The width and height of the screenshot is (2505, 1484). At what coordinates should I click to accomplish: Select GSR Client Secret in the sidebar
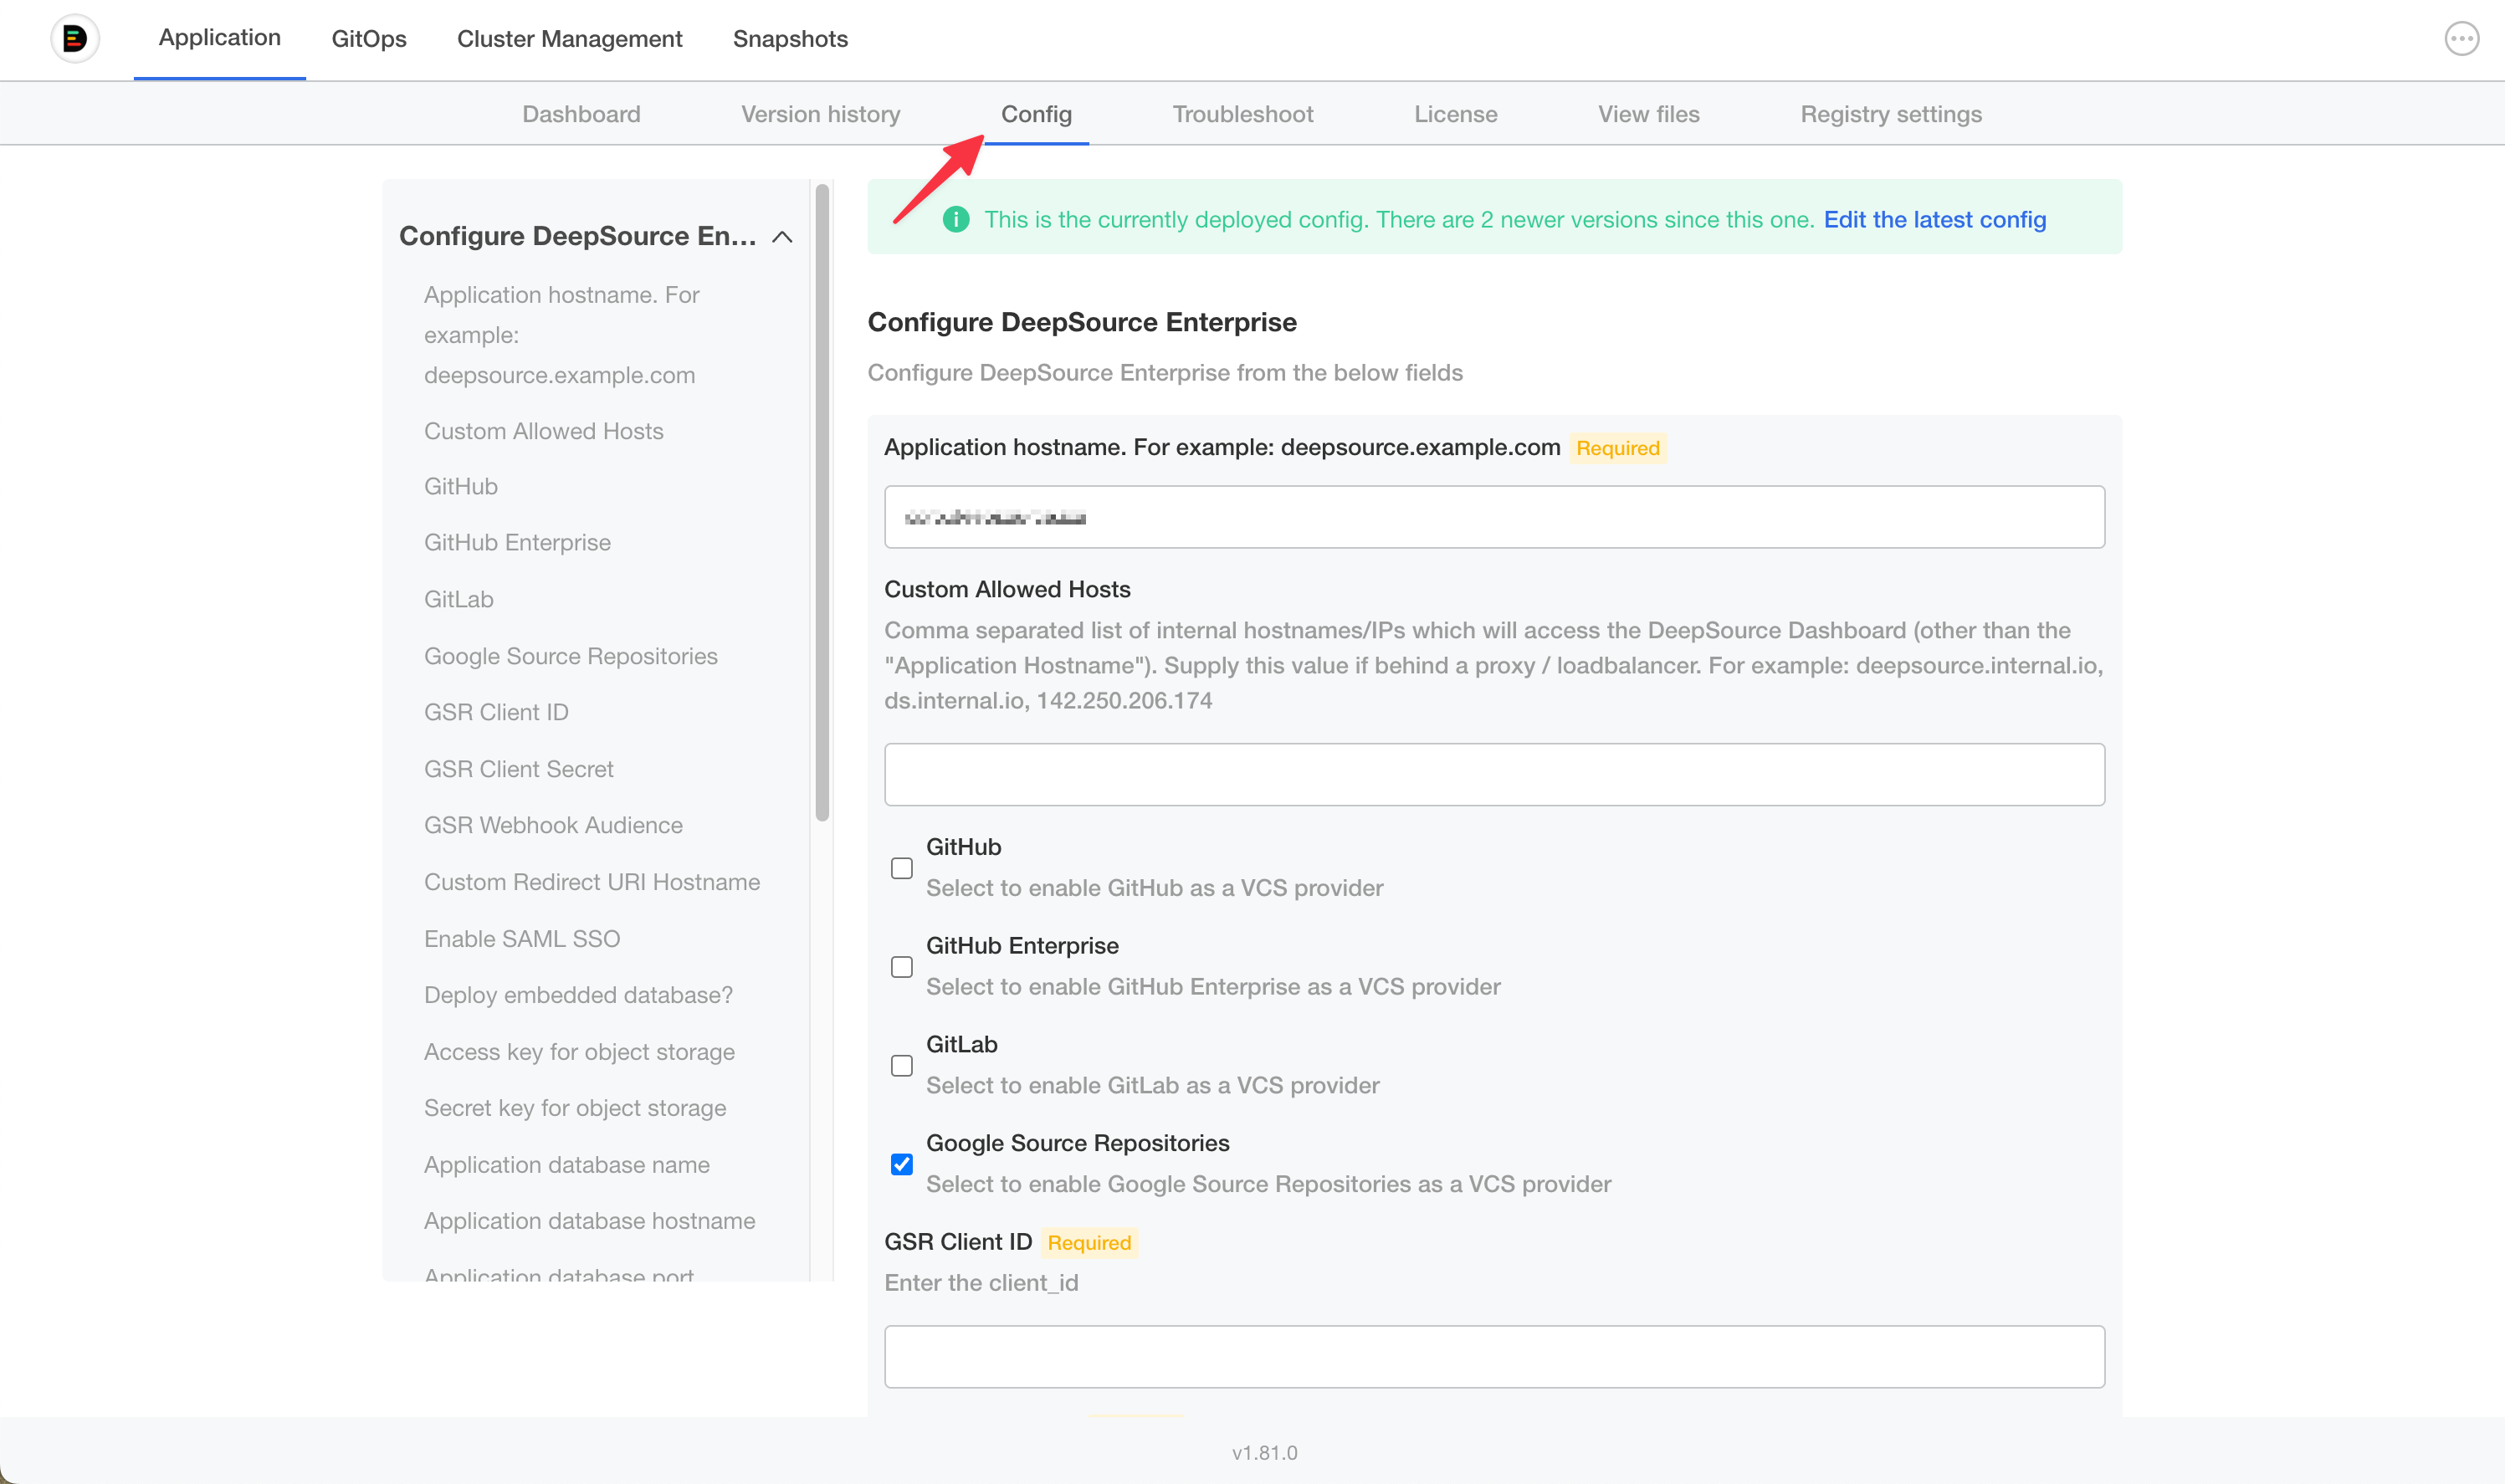519,768
